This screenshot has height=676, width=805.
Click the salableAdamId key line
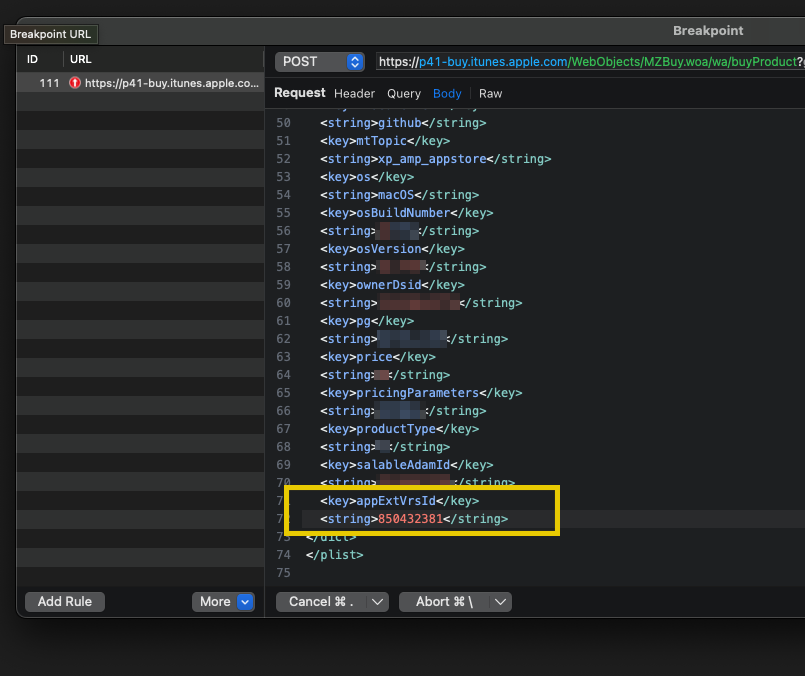click(407, 465)
